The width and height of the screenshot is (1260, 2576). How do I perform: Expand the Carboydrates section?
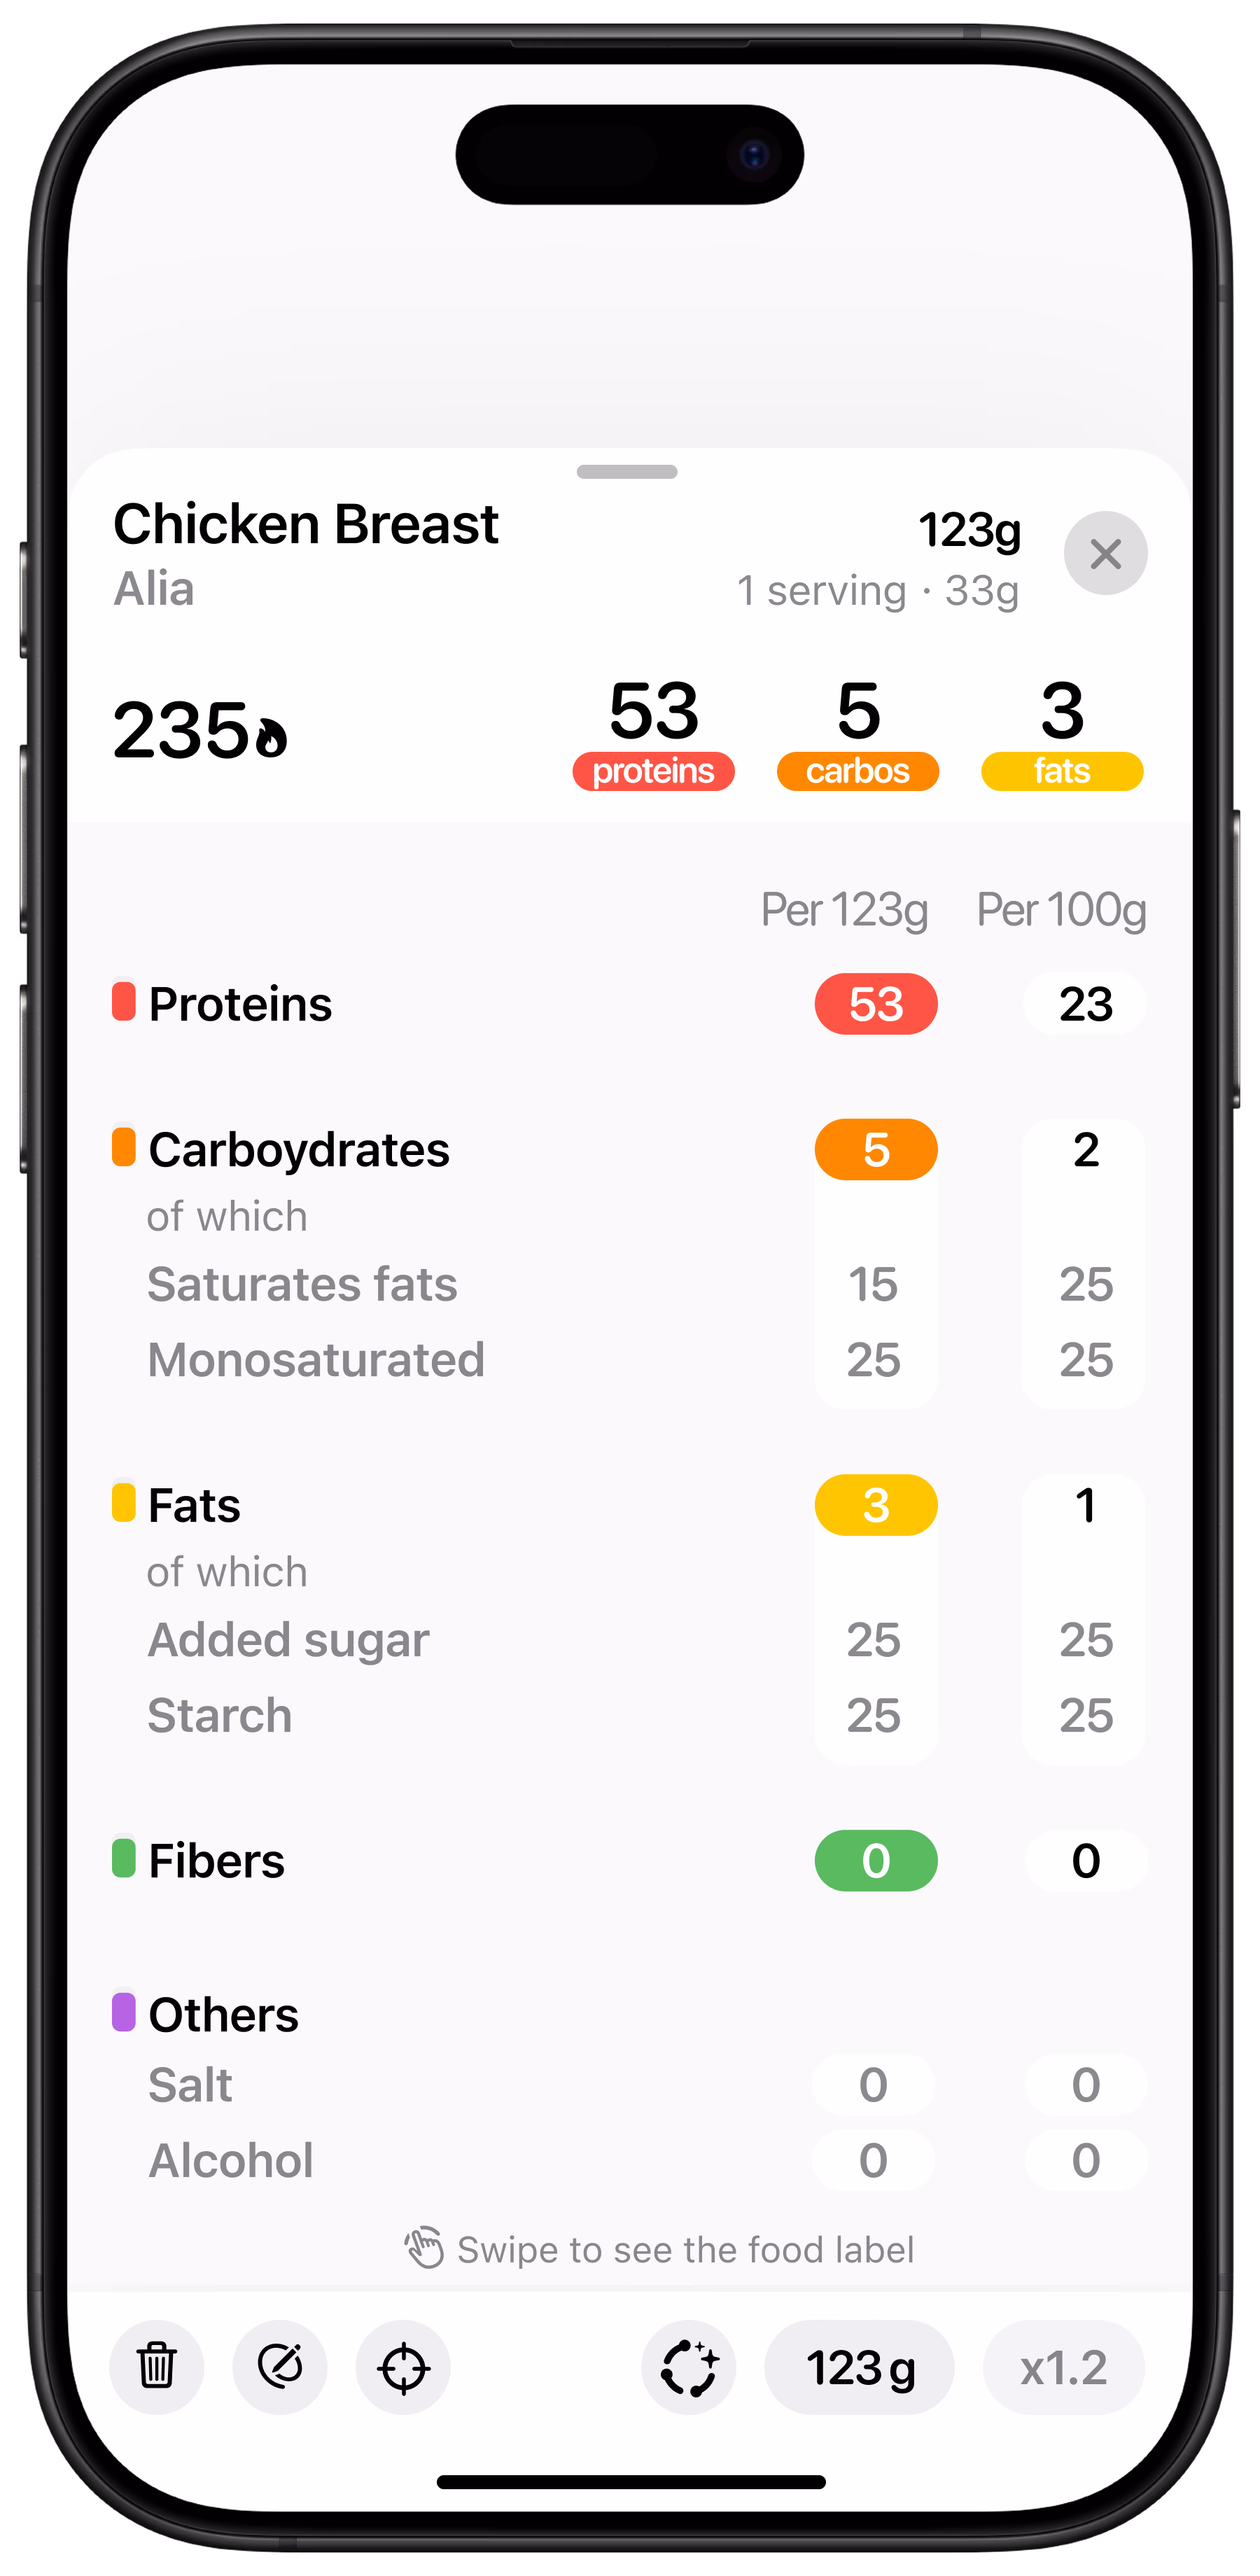coord(298,1150)
